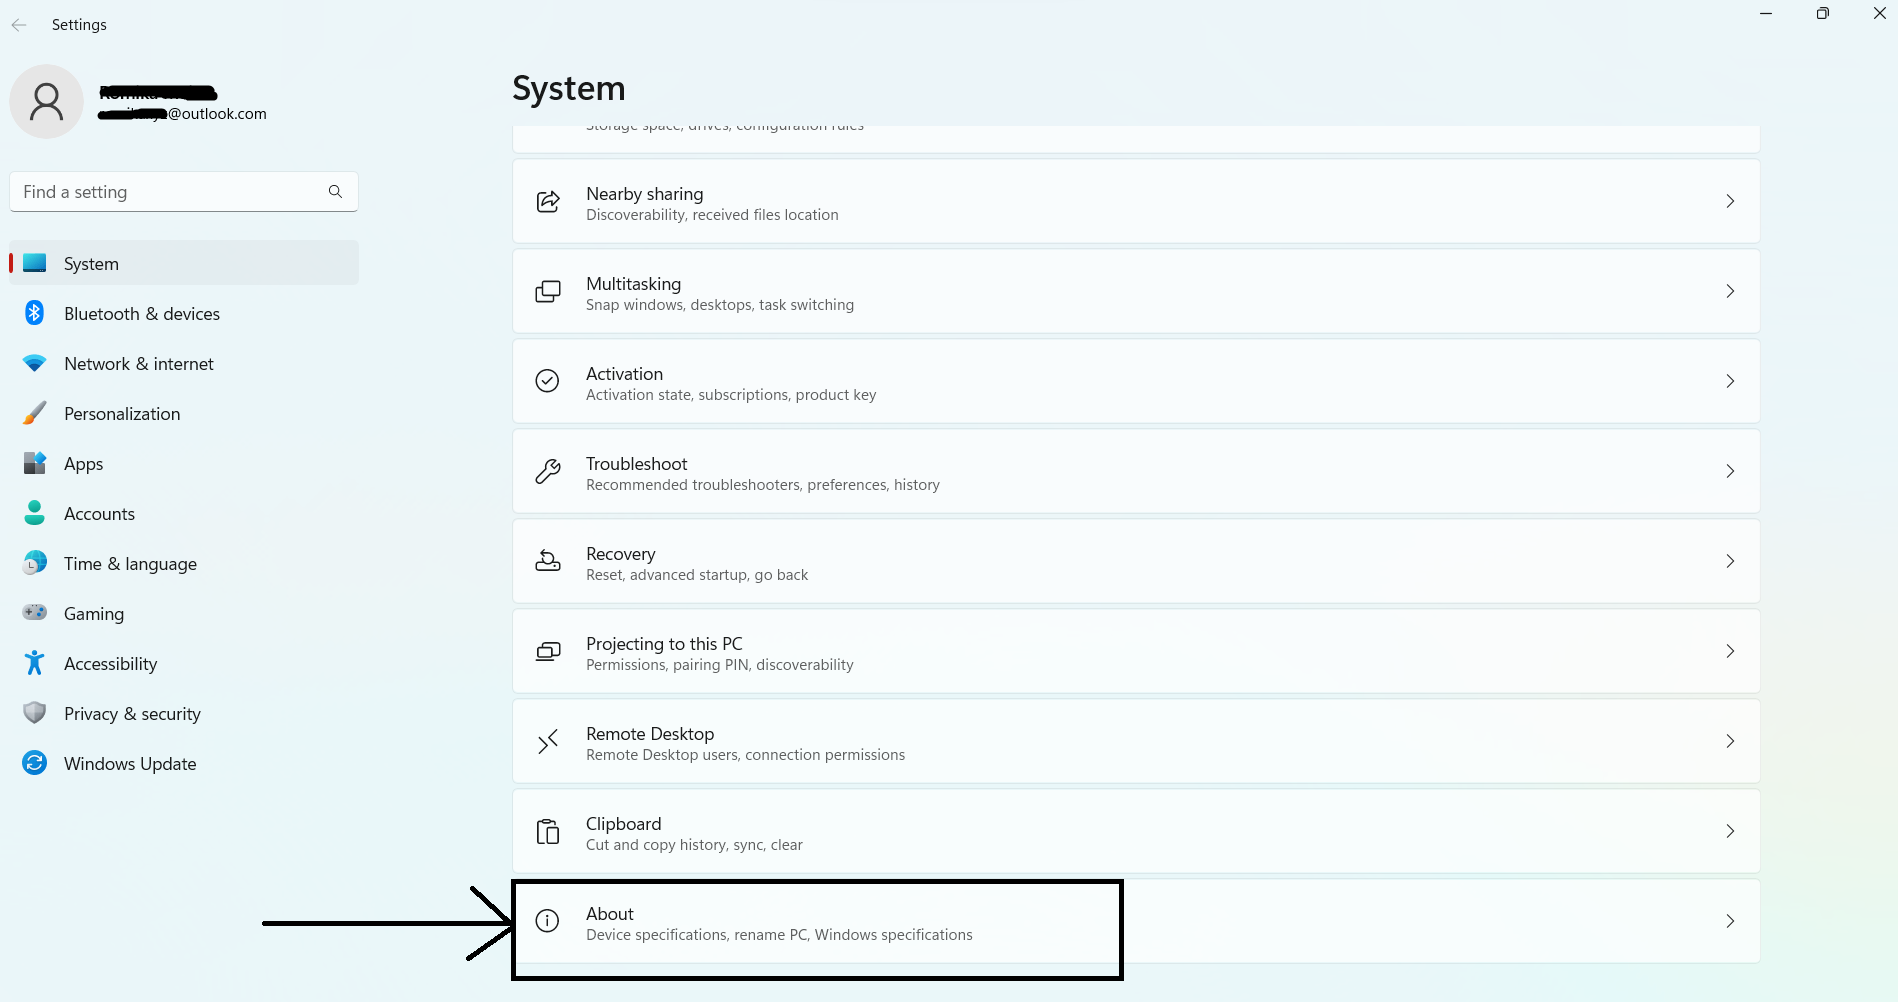The width and height of the screenshot is (1898, 1002).
Task: Click the search magnifier icon
Action: 335,192
